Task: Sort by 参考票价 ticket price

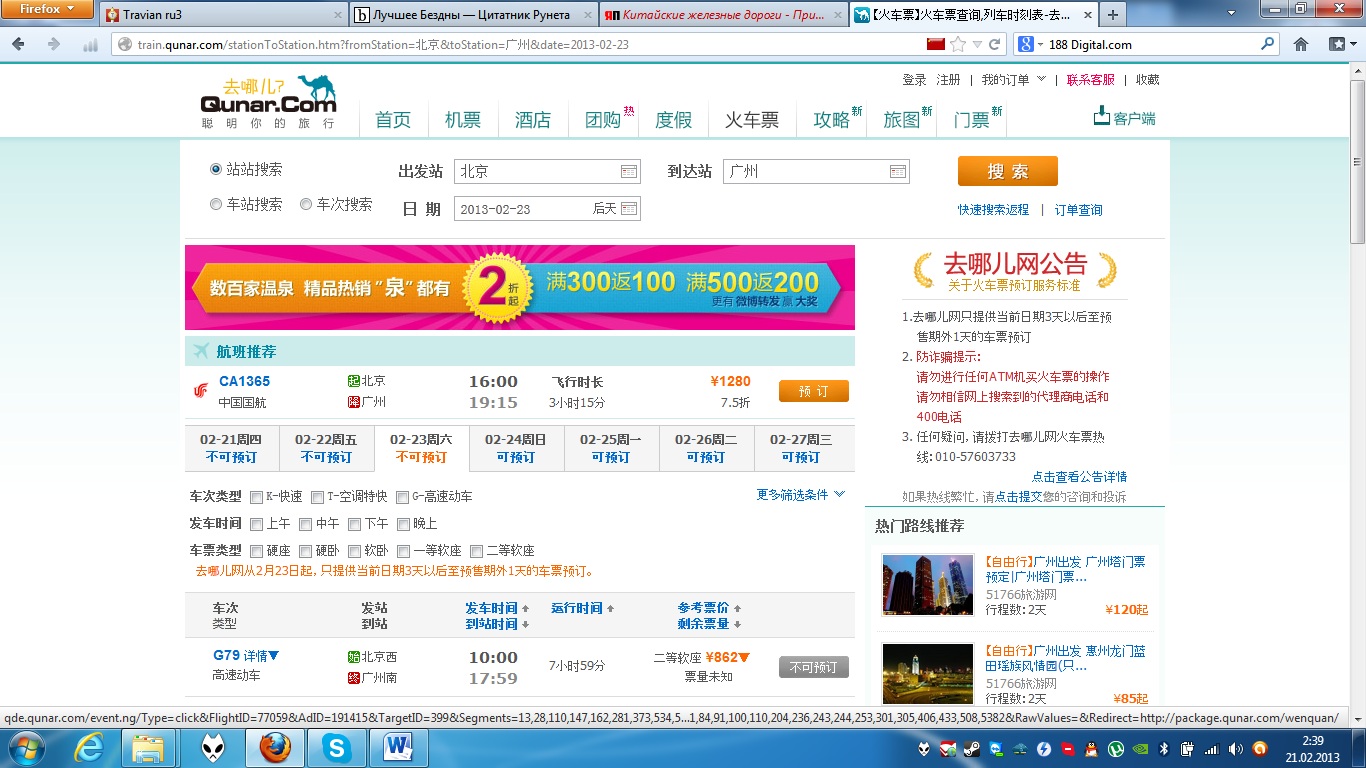Action: click(710, 608)
